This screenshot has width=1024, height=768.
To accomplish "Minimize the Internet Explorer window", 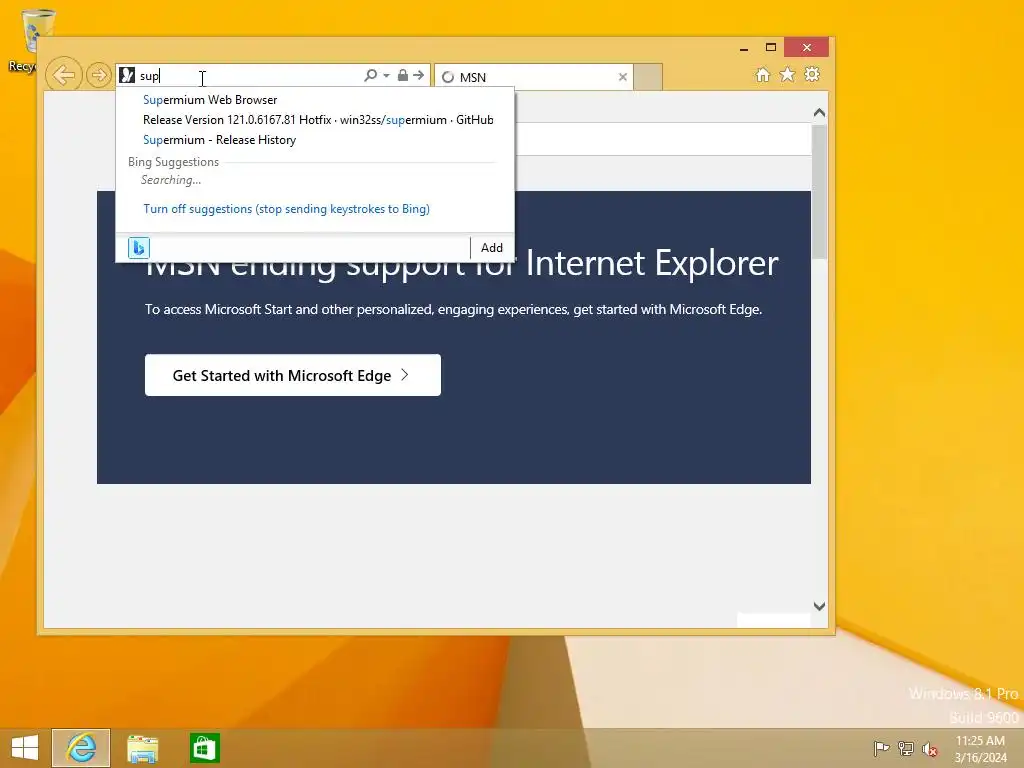I will 744,48.
